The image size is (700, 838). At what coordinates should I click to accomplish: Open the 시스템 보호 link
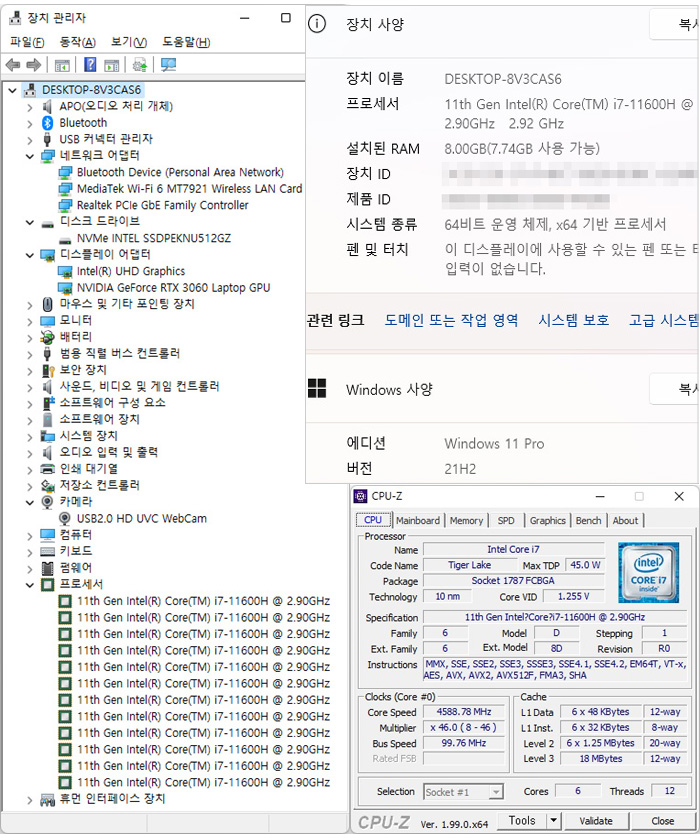573,320
